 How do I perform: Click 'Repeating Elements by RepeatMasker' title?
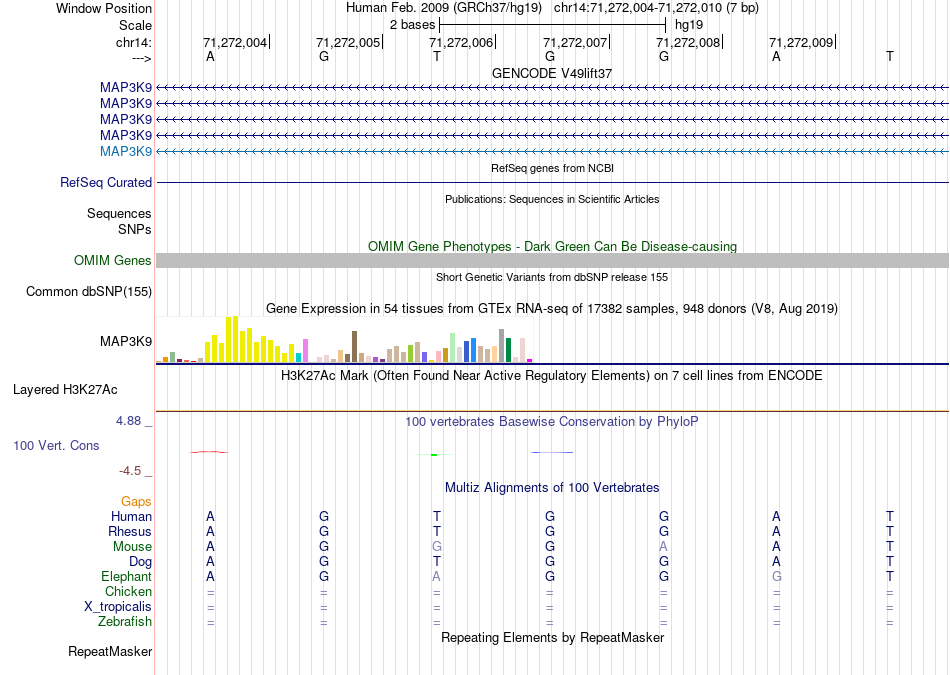(553, 637)
